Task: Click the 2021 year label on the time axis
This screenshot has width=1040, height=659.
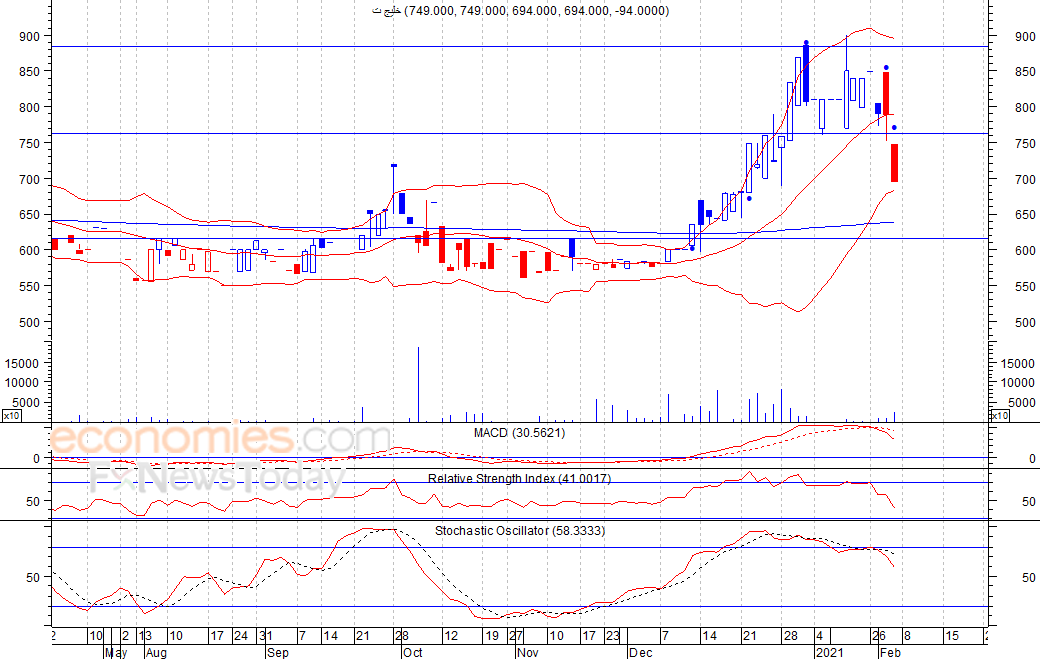Action: pos(829,652)
